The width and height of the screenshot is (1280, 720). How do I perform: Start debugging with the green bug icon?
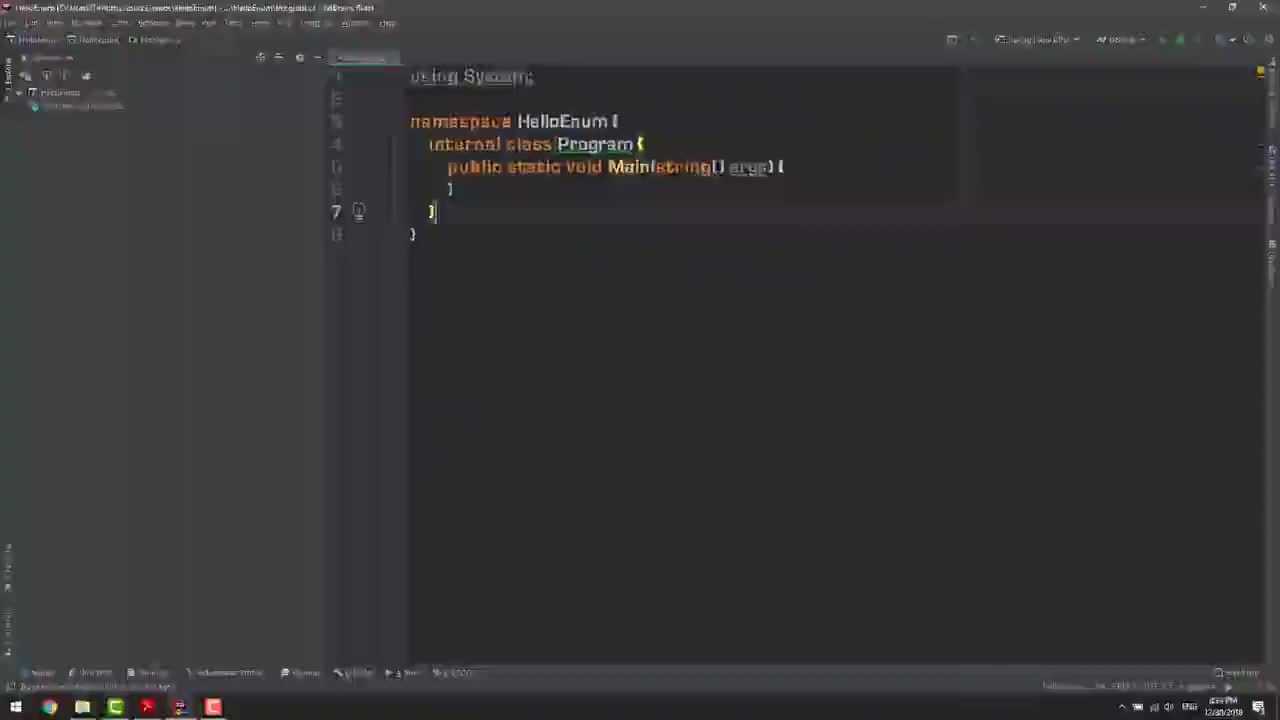click(1180, 40)
